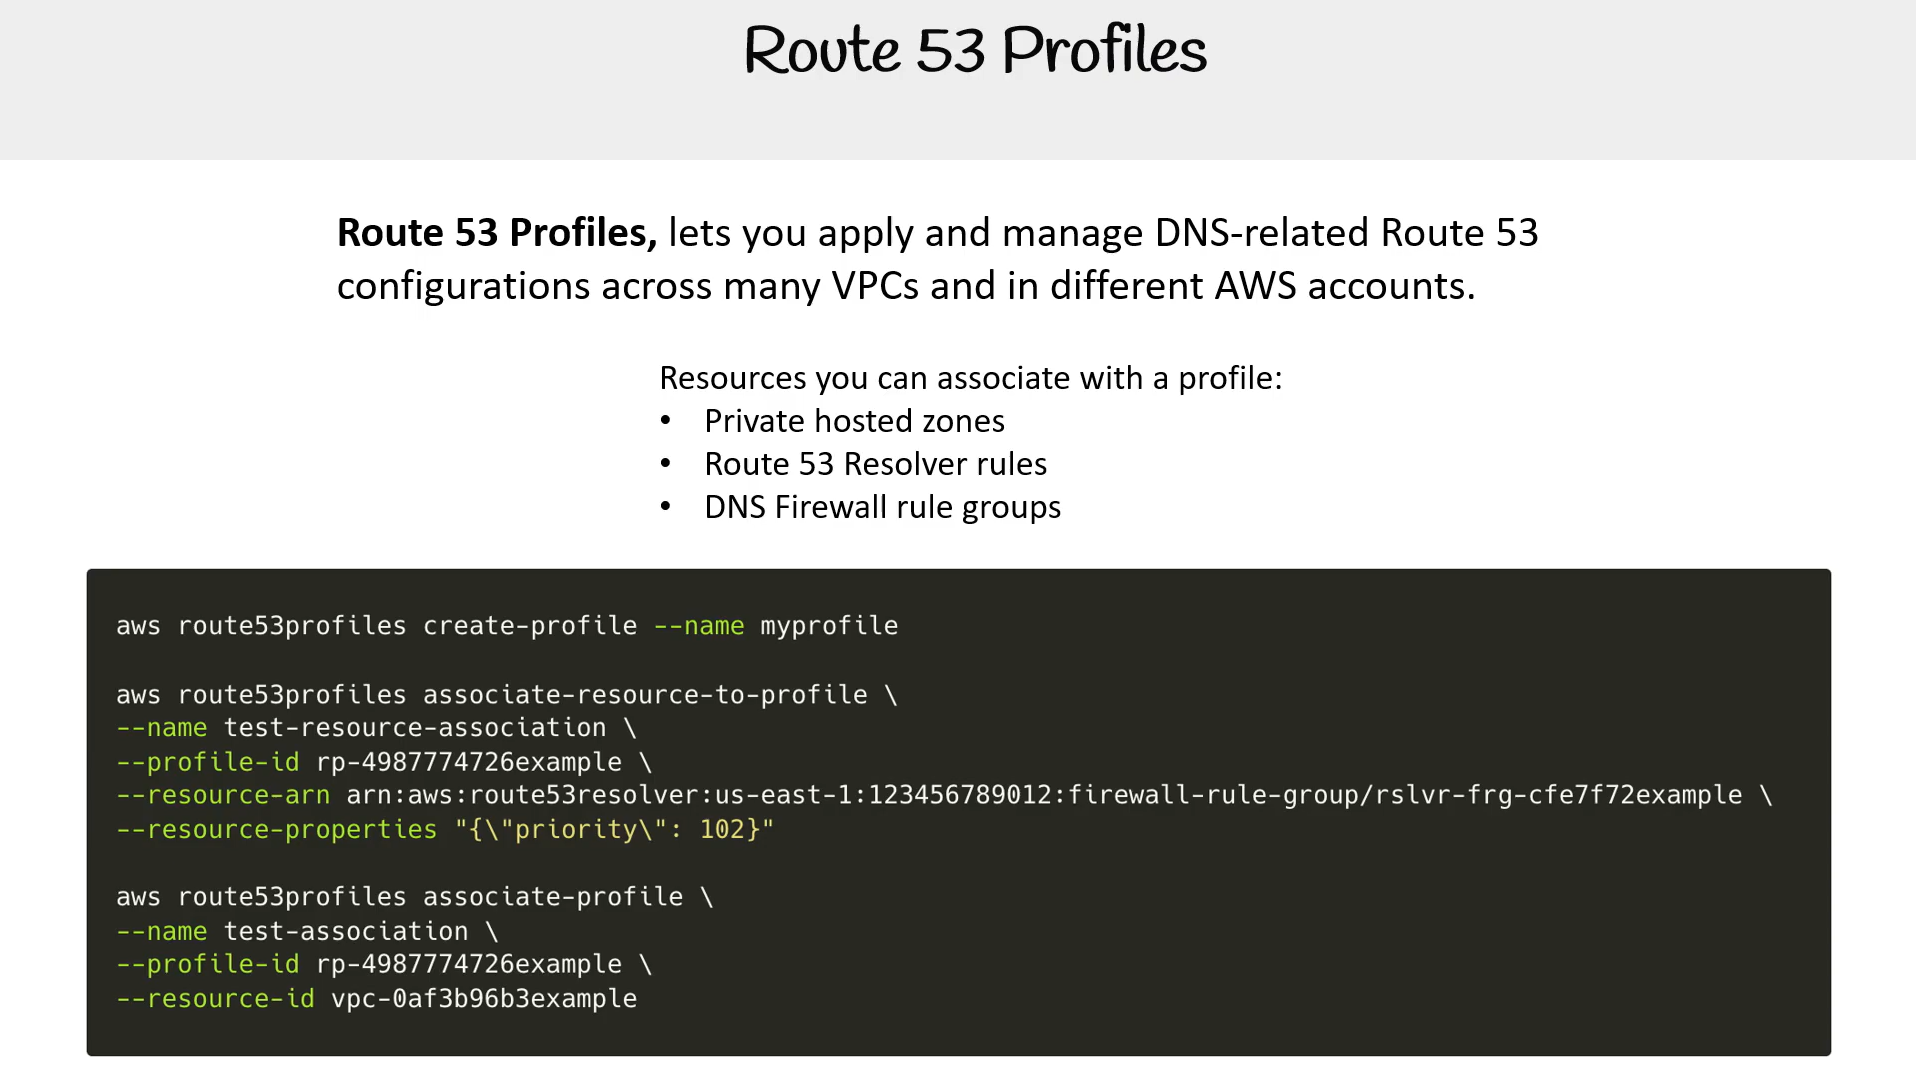
Task: Click the --resource-properties flag
Action: [277, 830]
